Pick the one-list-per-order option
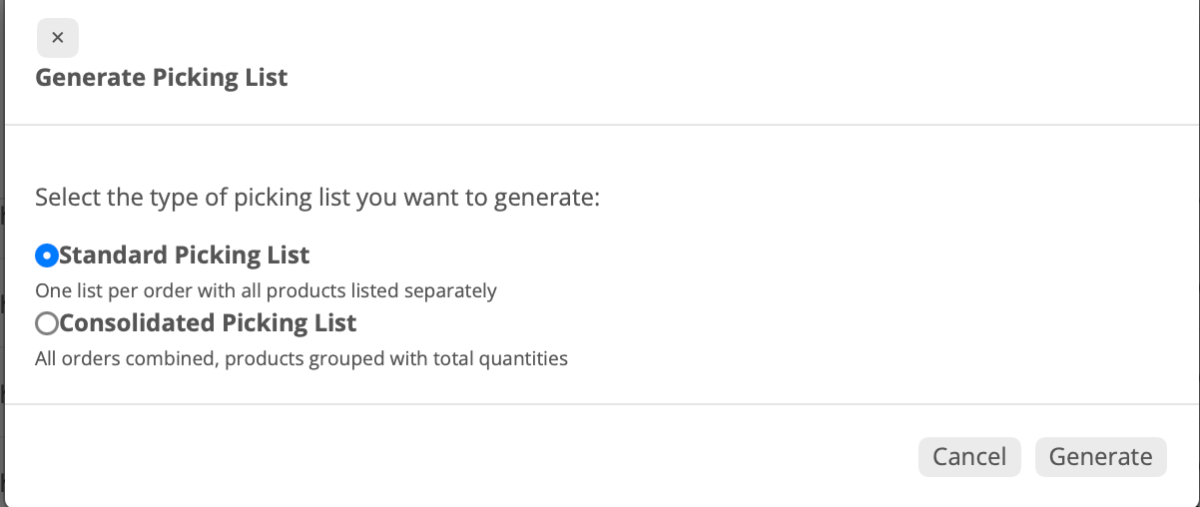This screenshot has width=1200, height=507. 46,256
